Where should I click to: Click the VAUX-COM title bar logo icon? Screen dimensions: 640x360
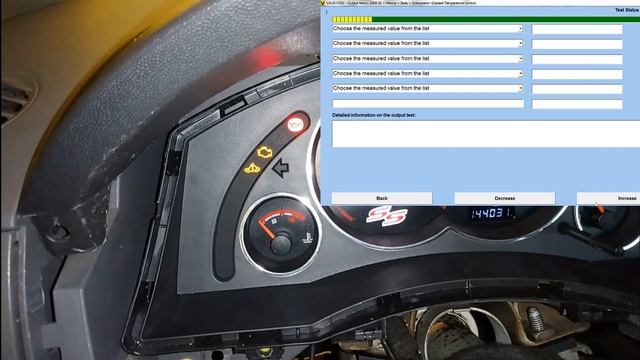coord(322,2)
